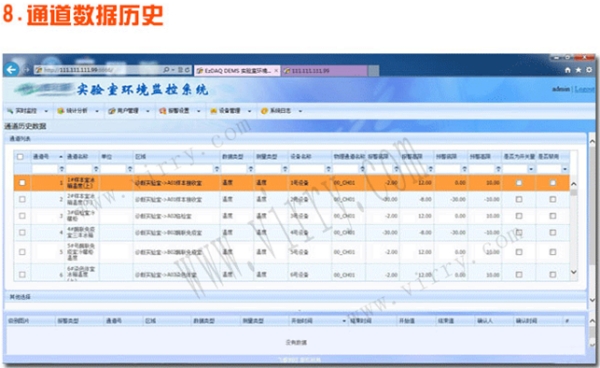The height and width of the screenshot is (368, 600).
Task: Click the 统计分析 menu icon
Action: [x=60, y=111]
